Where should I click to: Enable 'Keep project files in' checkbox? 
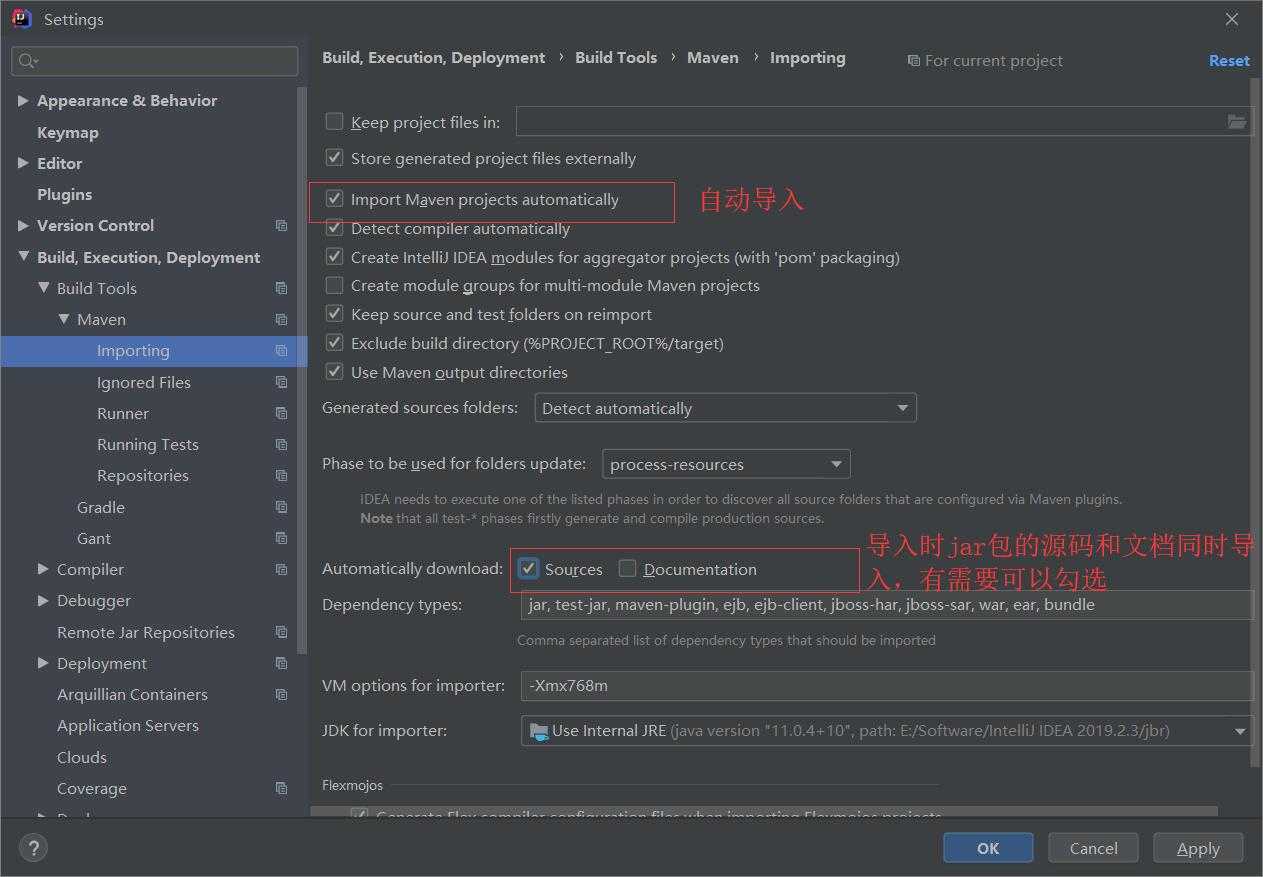[335, 122]
